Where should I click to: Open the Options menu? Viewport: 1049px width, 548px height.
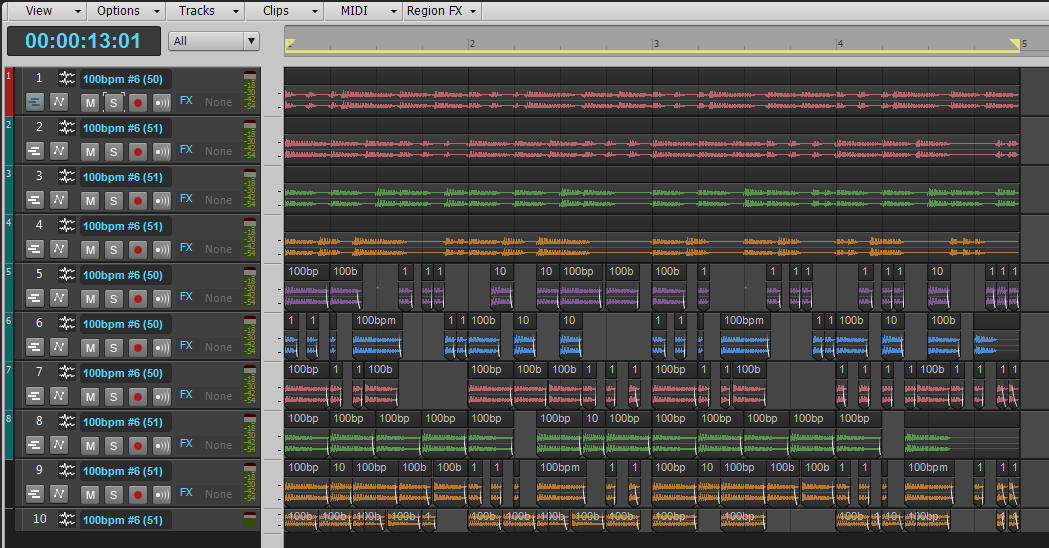coord(126,11)
